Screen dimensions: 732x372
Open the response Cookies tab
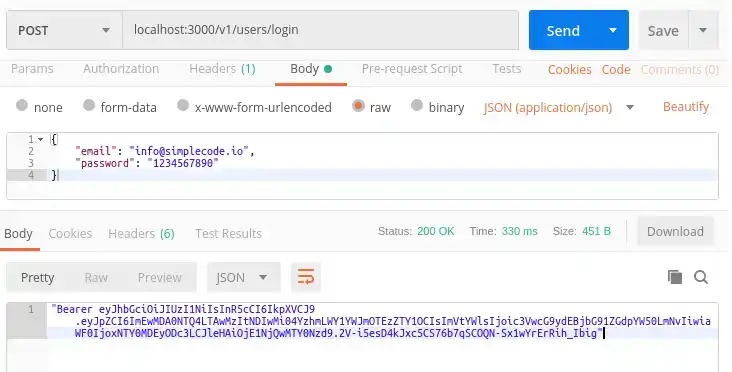[x=70, y=233]
